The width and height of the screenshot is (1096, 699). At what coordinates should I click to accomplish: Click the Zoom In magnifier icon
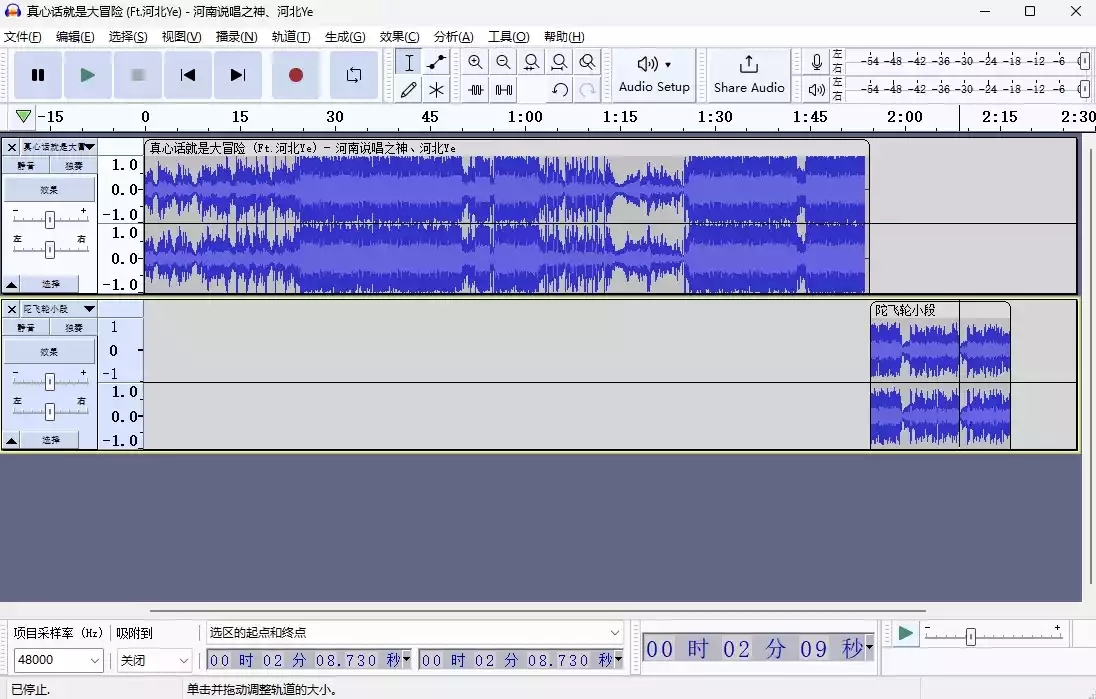pos(475,62)
